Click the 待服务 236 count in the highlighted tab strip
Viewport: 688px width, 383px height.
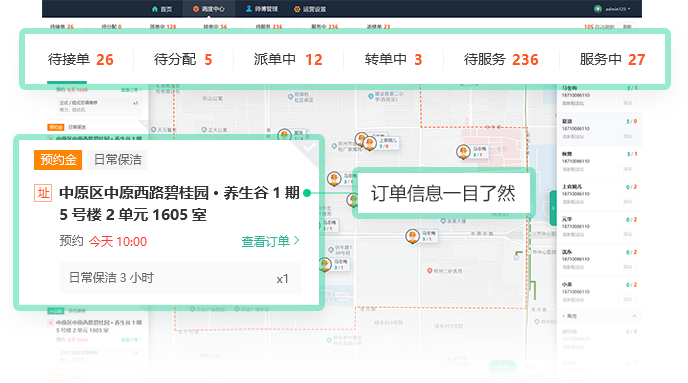pyautogui.click(x=525, y=60)
